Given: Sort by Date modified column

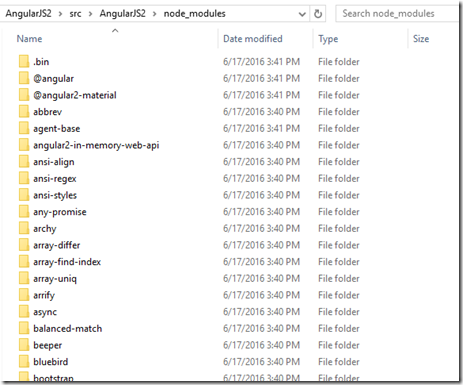Looking at the screenshot, I should coord(253,39).
